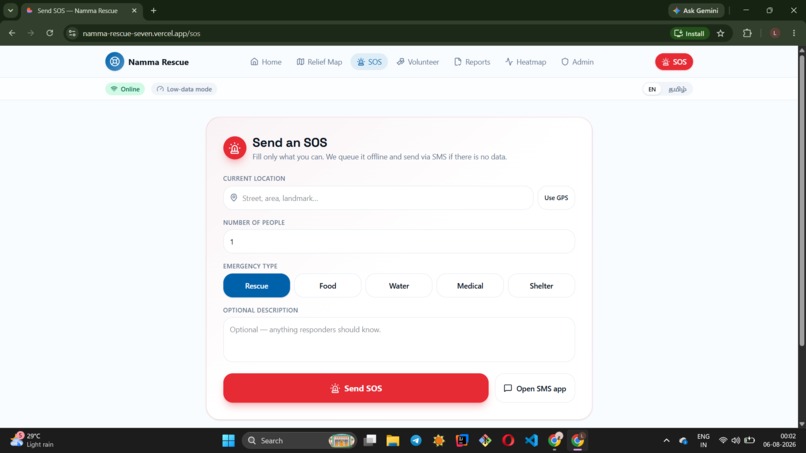806x453 pixels.
Task: Open the Relief Map page
Action: tap(319, 62)
